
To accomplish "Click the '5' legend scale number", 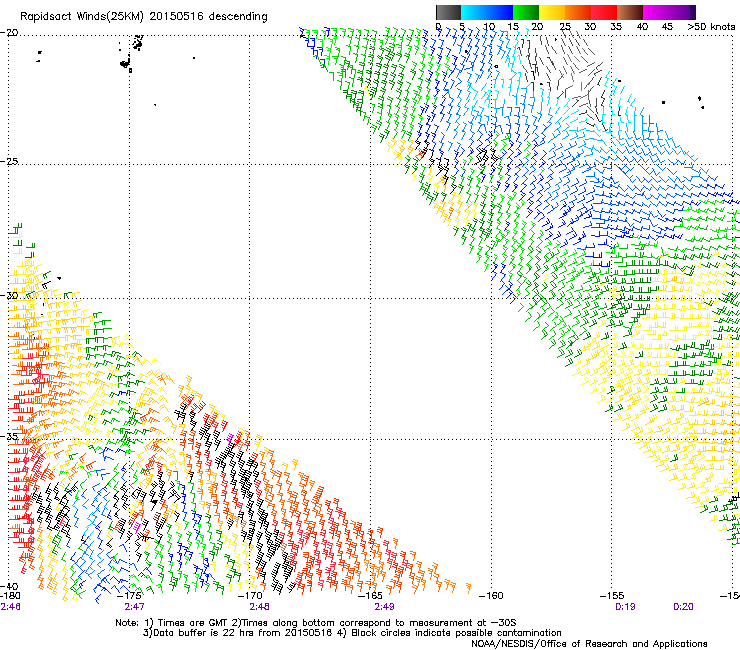I will [462, 27].
